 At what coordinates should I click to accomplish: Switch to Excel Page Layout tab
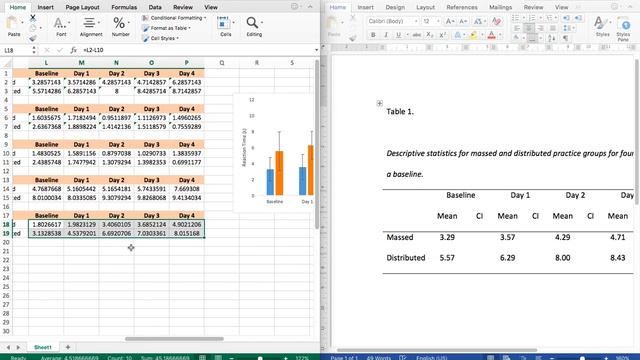coord(82,7)
